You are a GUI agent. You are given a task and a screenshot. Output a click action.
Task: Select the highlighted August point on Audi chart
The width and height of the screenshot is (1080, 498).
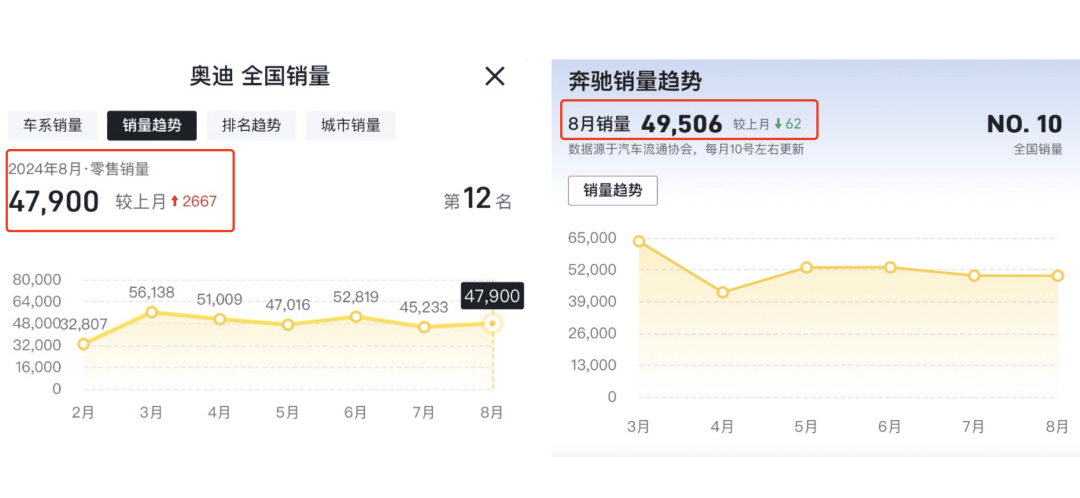(492, 324)
